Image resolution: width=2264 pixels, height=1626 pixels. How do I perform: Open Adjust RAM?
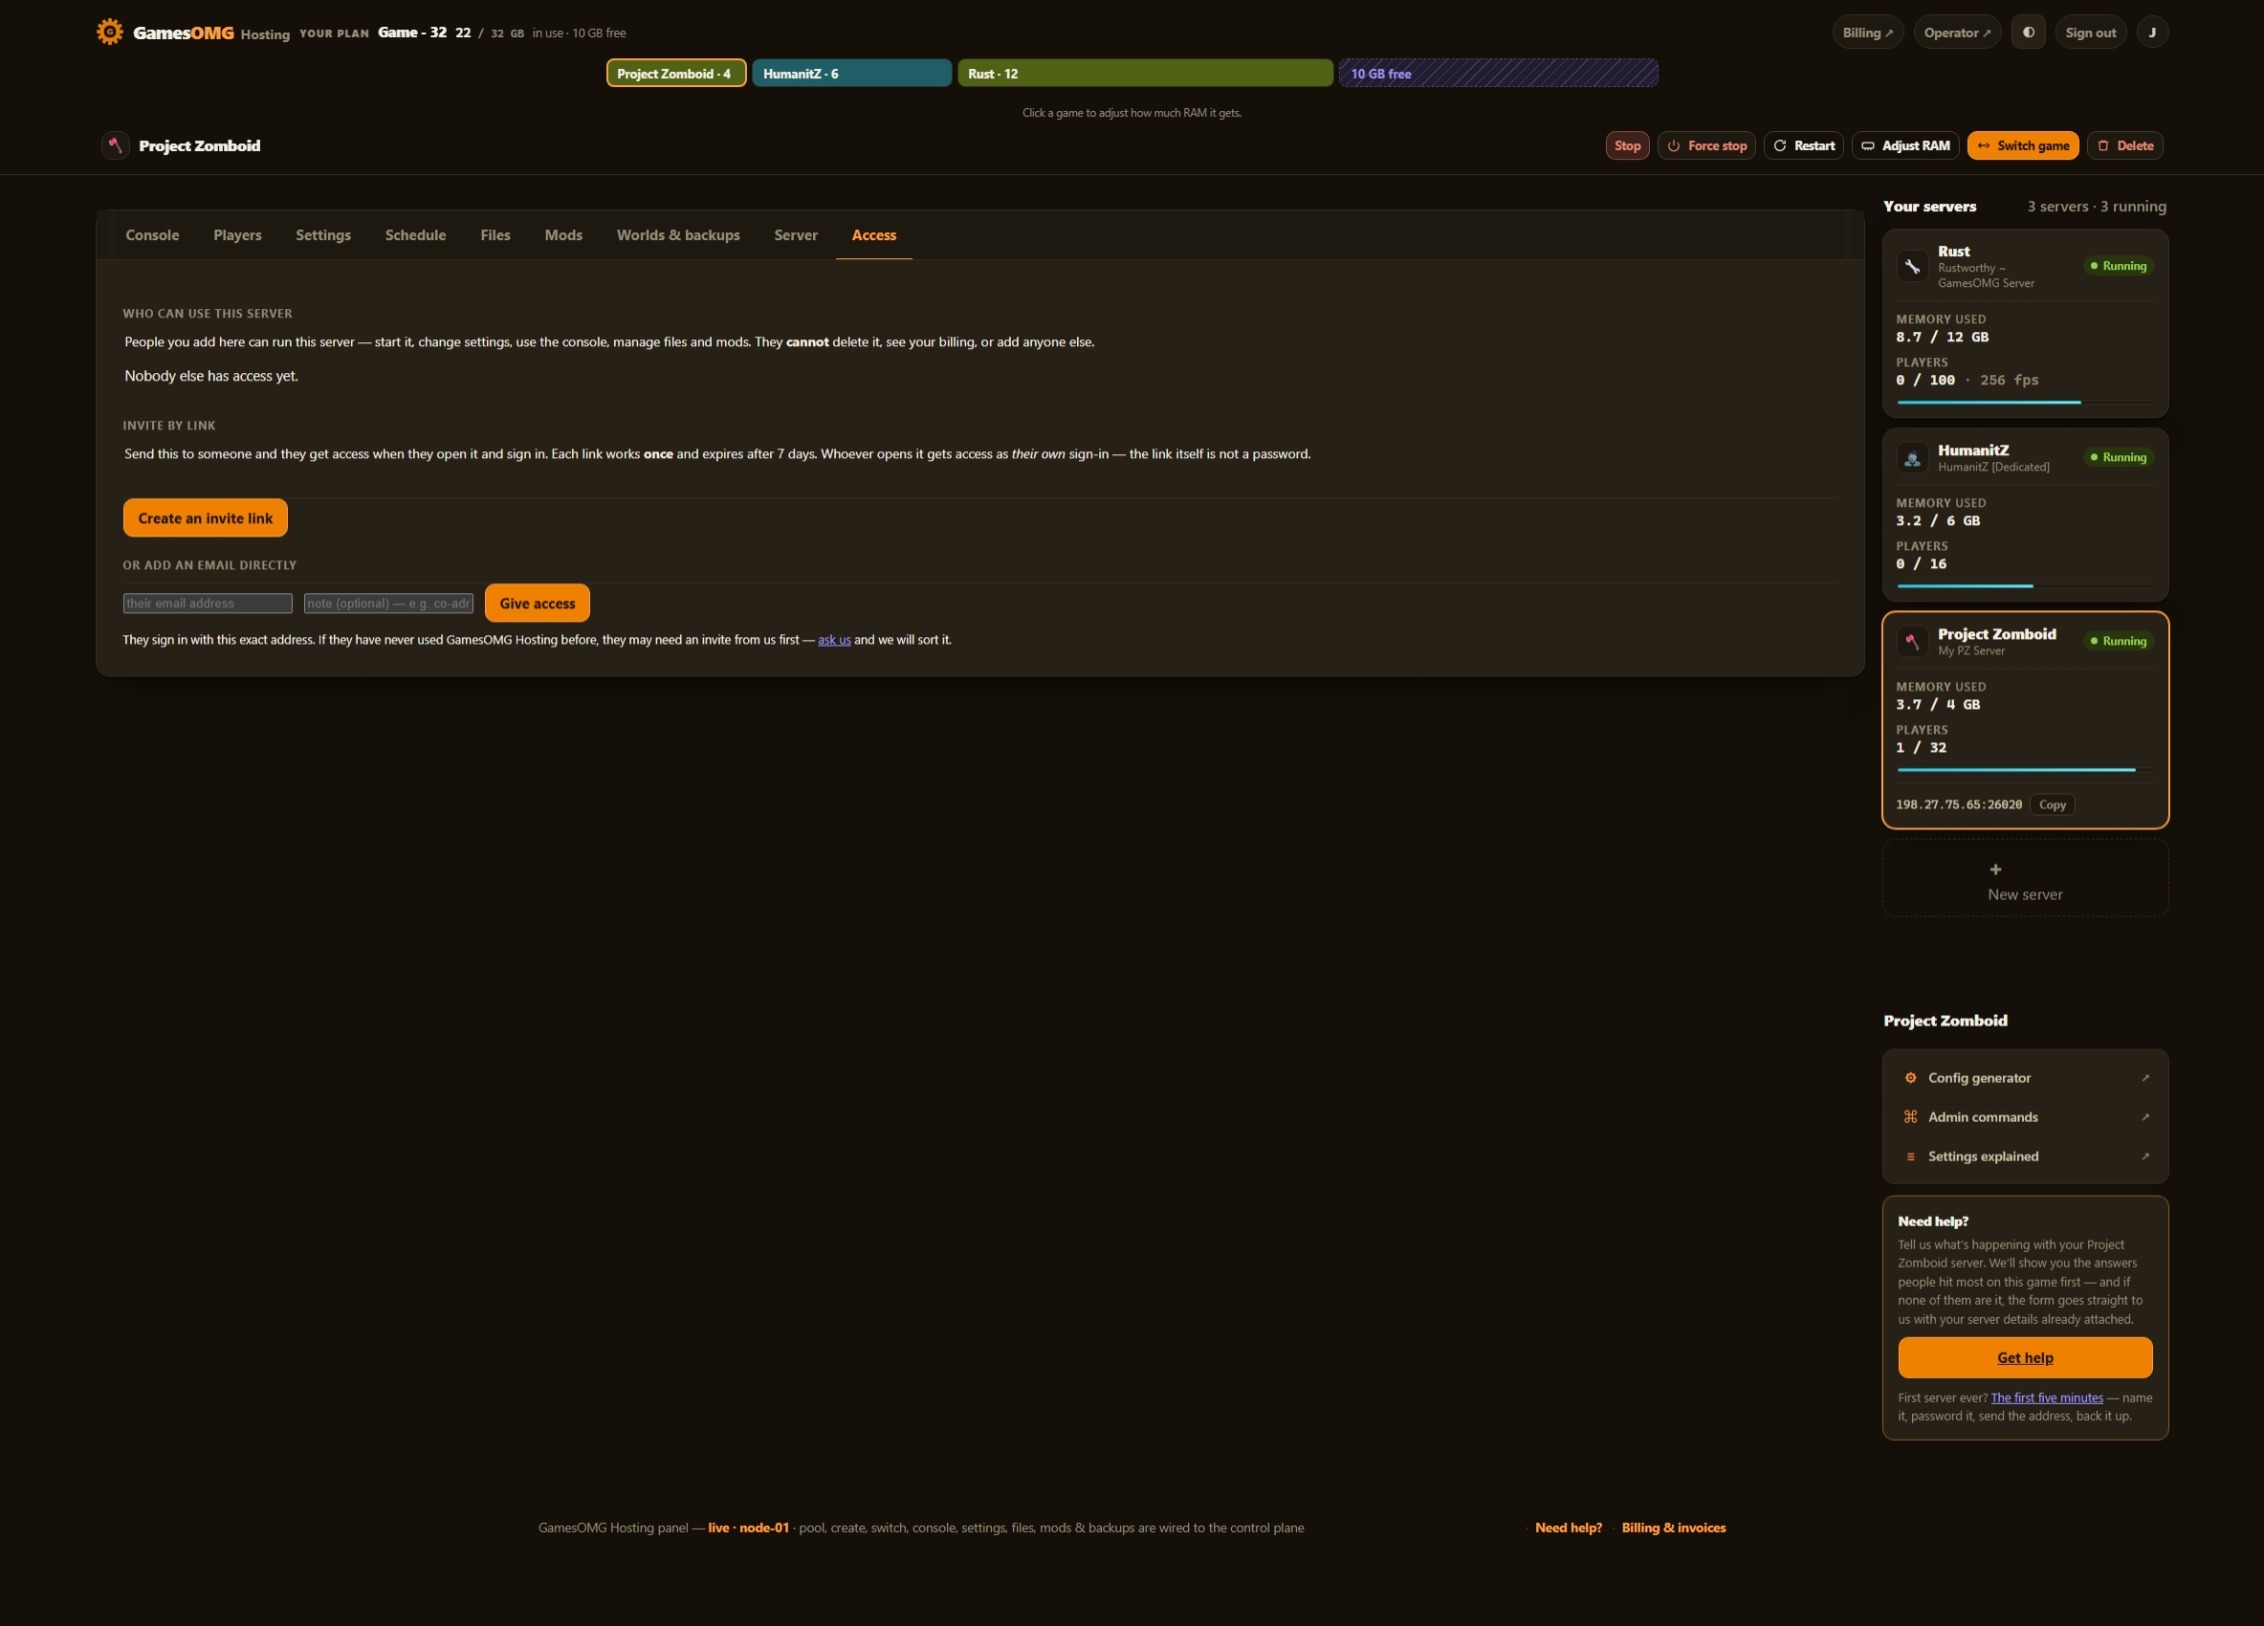[x=1905, y=145]
